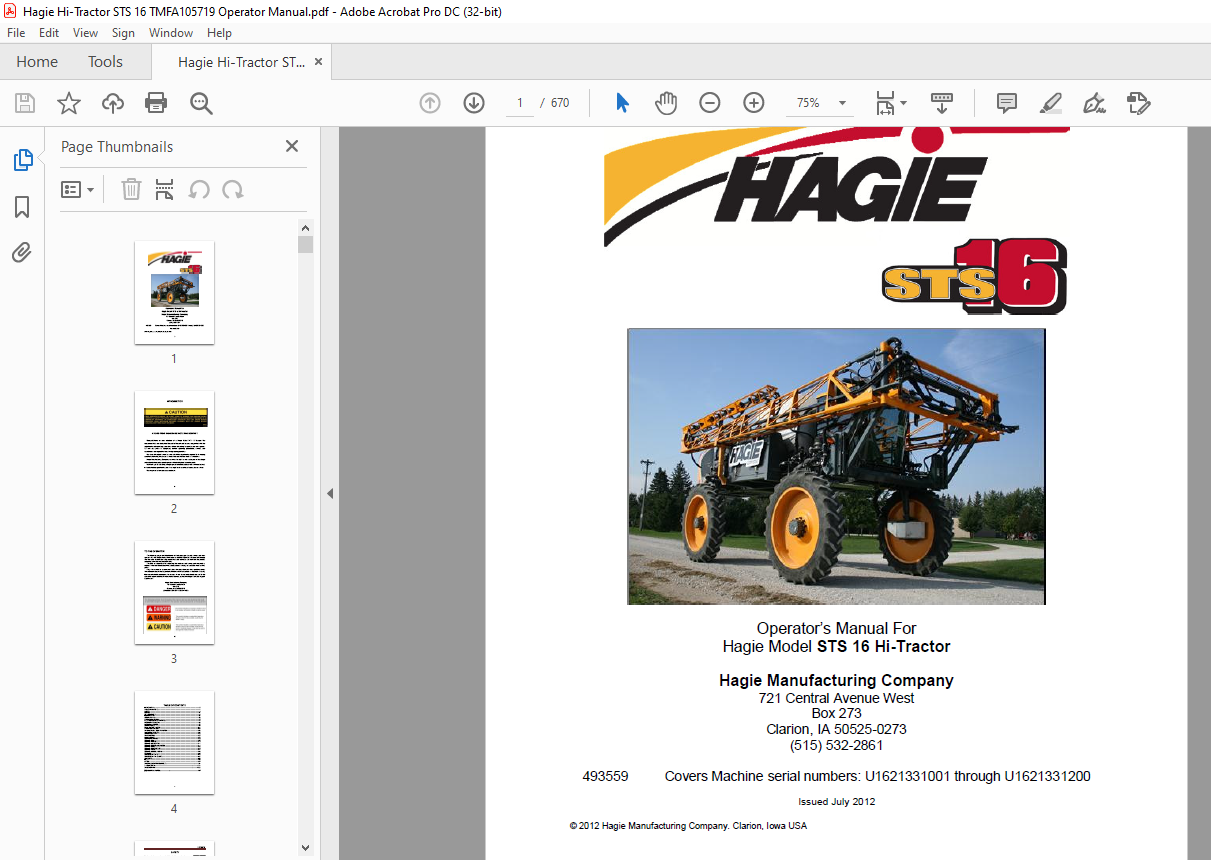Screen dimensions: 1211x860
Task: Delete selected page trash icon
Action: click(131, 189)
